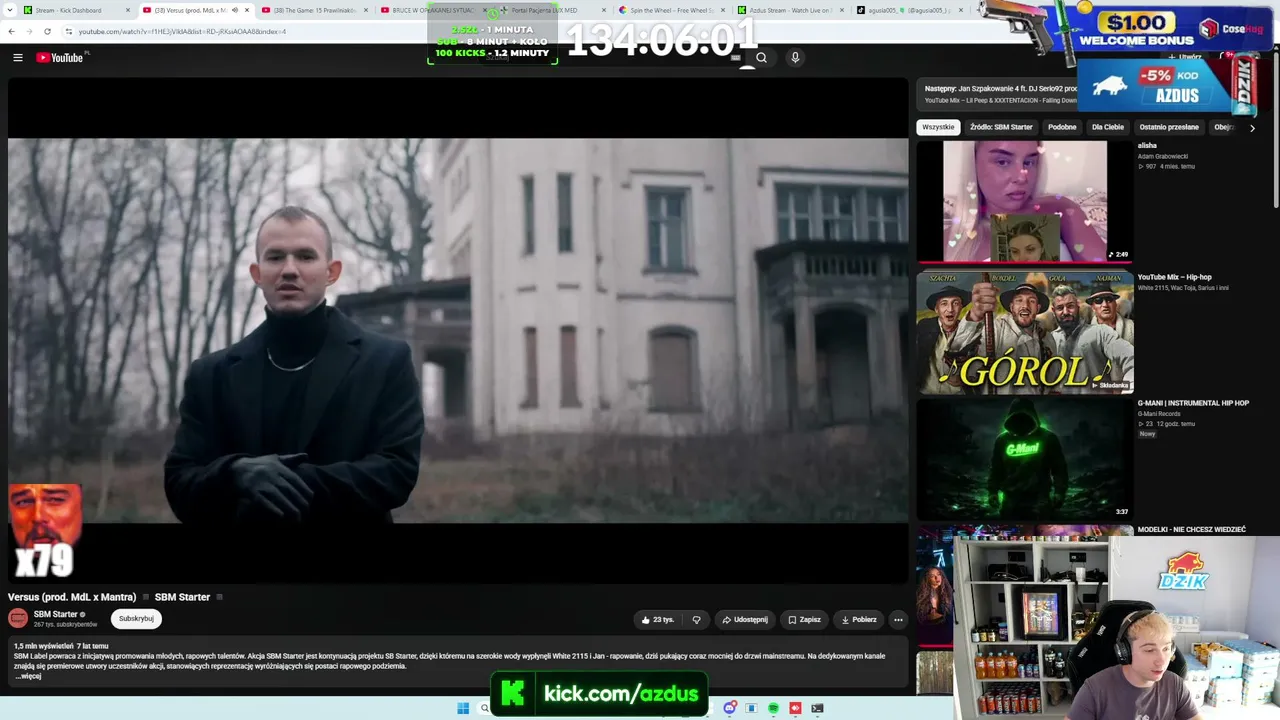Open the three-dot more actions menu
This screenshot has width=1280, height=720.
point(898,620)
